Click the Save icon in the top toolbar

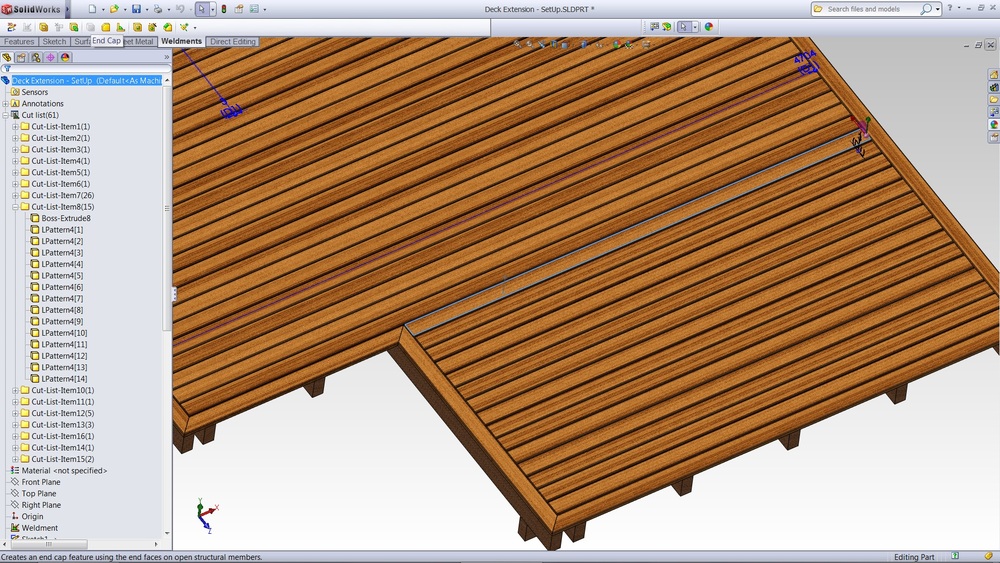[x=136, y=9]
